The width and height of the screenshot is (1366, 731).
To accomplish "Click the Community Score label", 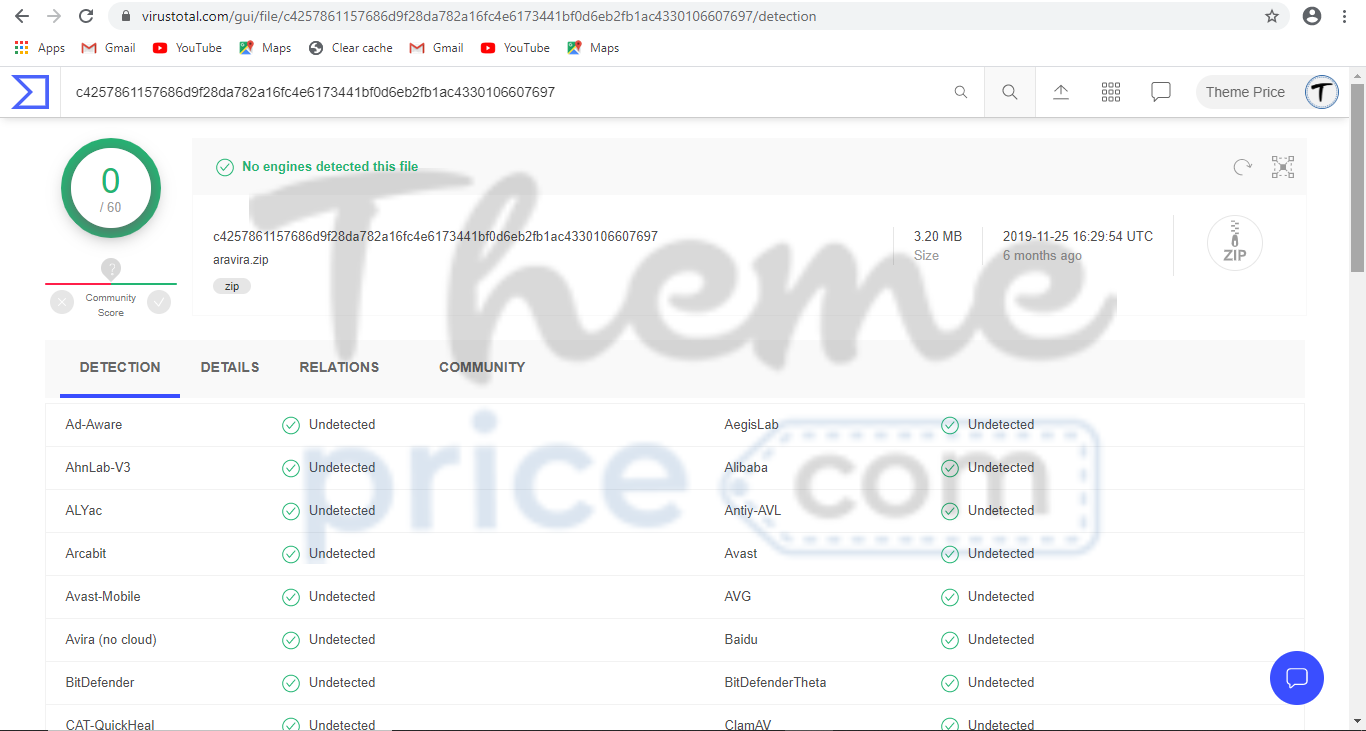I will pyautogui.click(x=111, y=305).
